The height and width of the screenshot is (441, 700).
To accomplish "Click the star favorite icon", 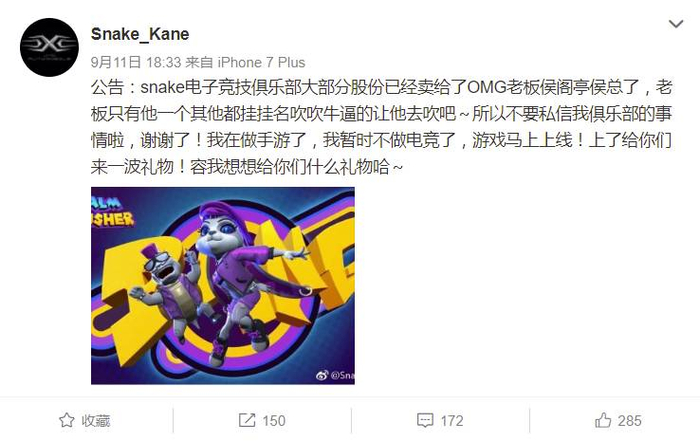I will (67, 420).
